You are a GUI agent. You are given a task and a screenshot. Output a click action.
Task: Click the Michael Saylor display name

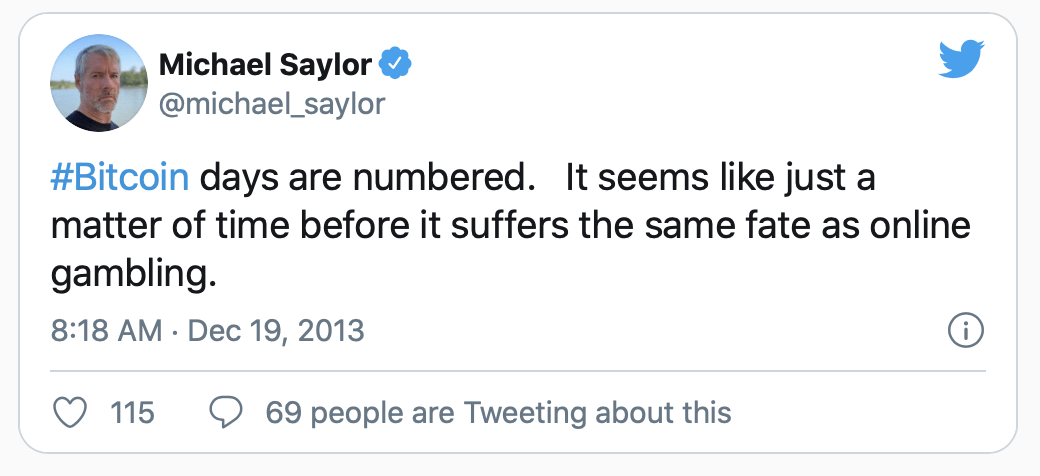tap(265, 65)
